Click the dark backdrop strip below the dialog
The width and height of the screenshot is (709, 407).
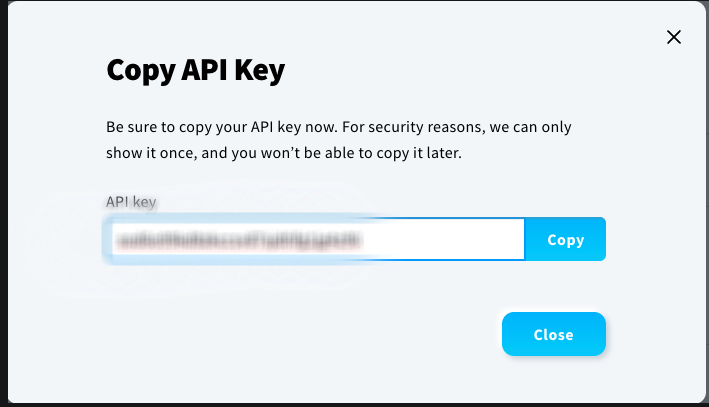[x=350, y=404]
